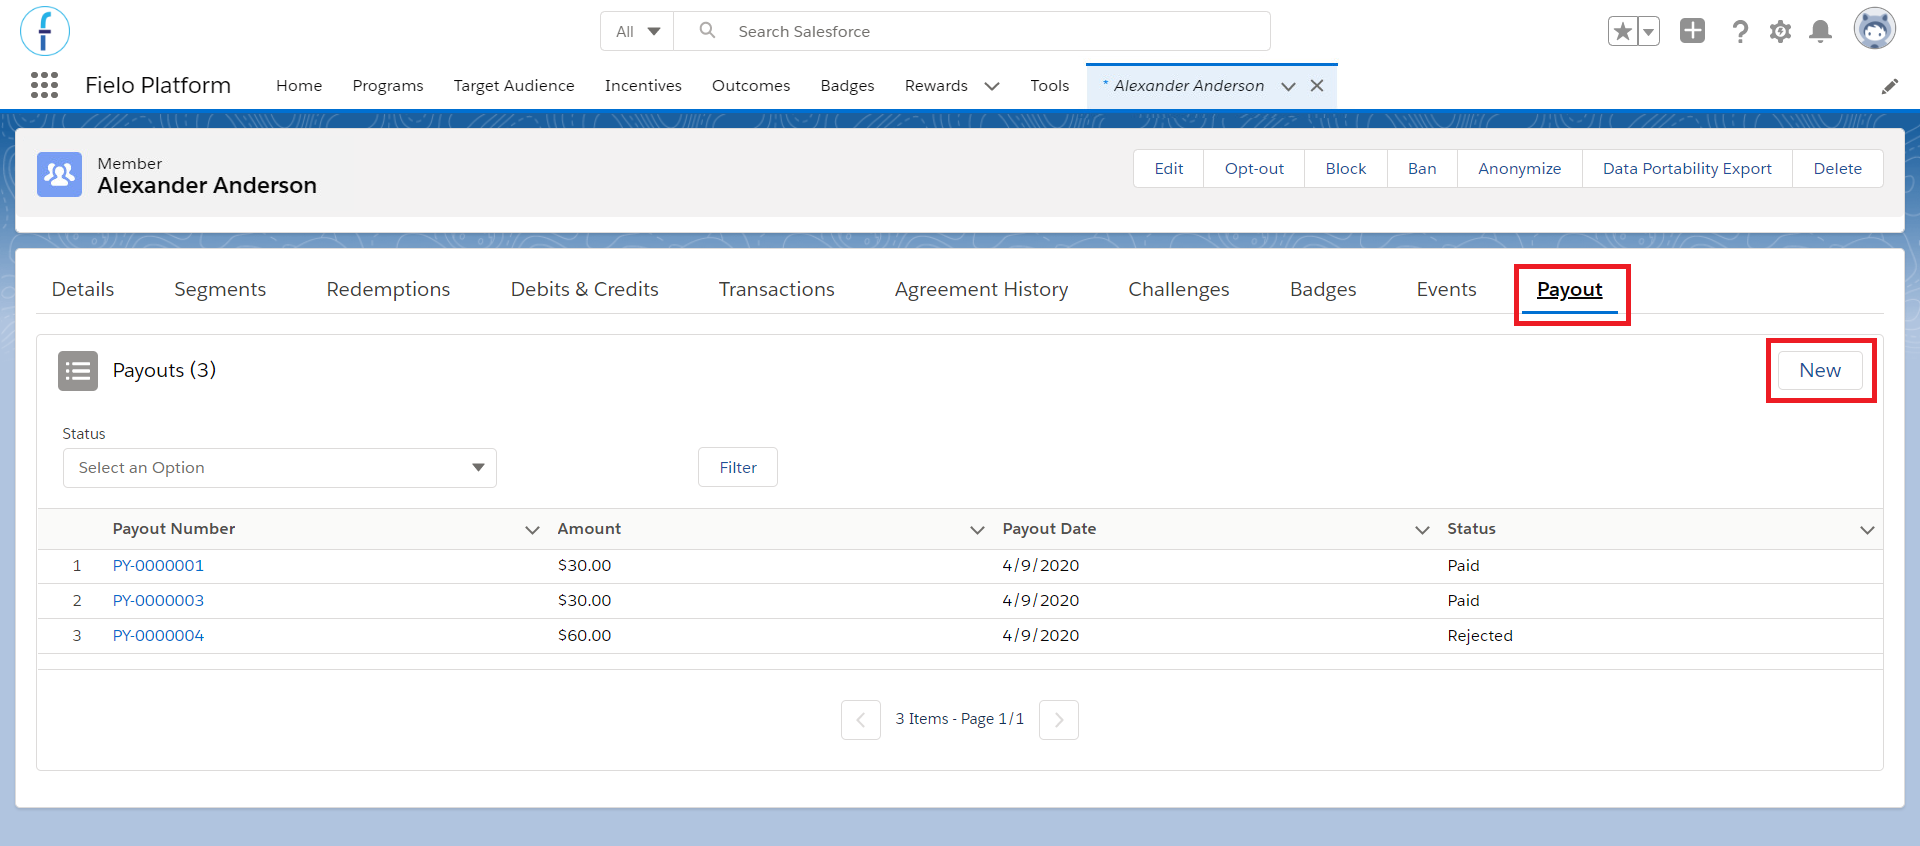Open payout PY-0000001 link
Viewport: 1920px width, 846px height.
pos(158,566)
